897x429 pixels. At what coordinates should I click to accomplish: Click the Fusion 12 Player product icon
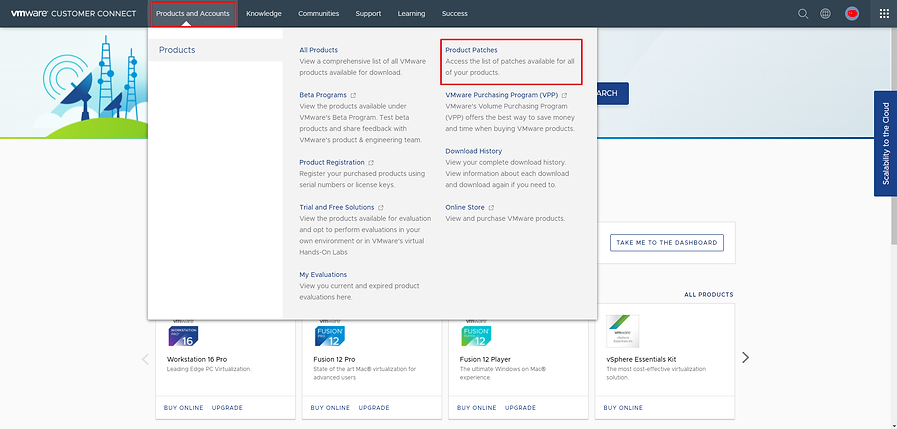[x=476, y=336]
